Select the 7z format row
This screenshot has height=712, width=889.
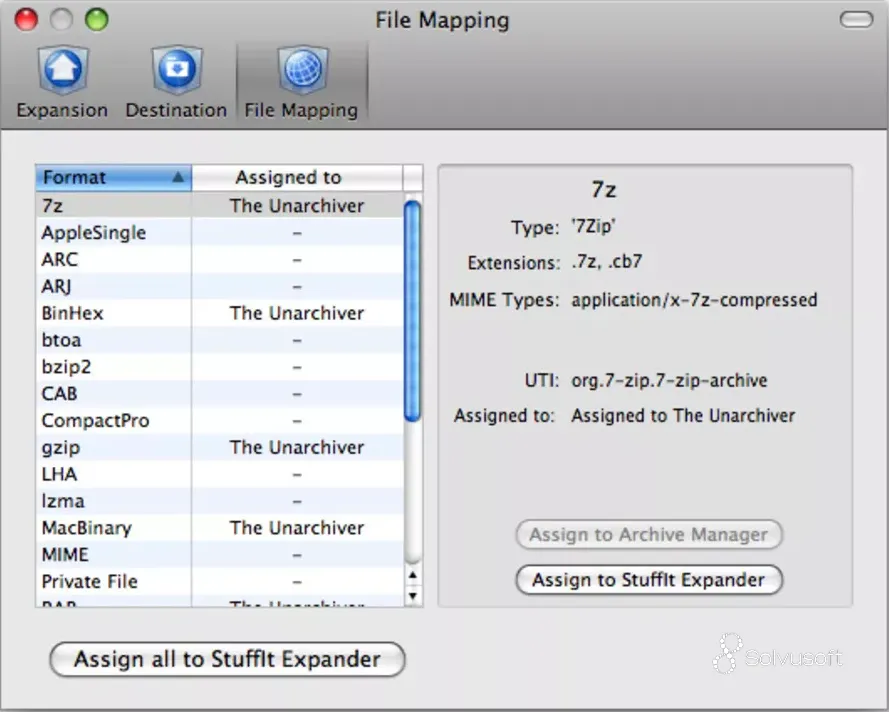pos(219,206)
